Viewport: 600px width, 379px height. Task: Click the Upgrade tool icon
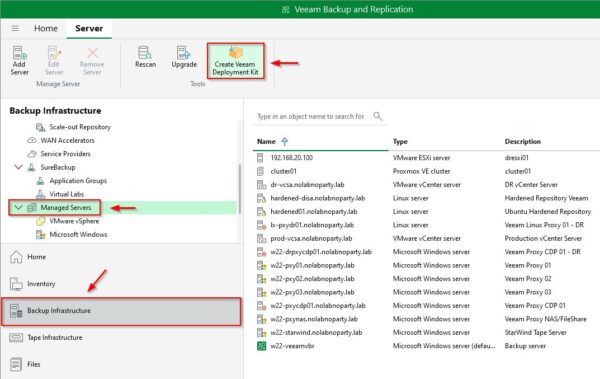pyautogui.click(x=184, y=57)
